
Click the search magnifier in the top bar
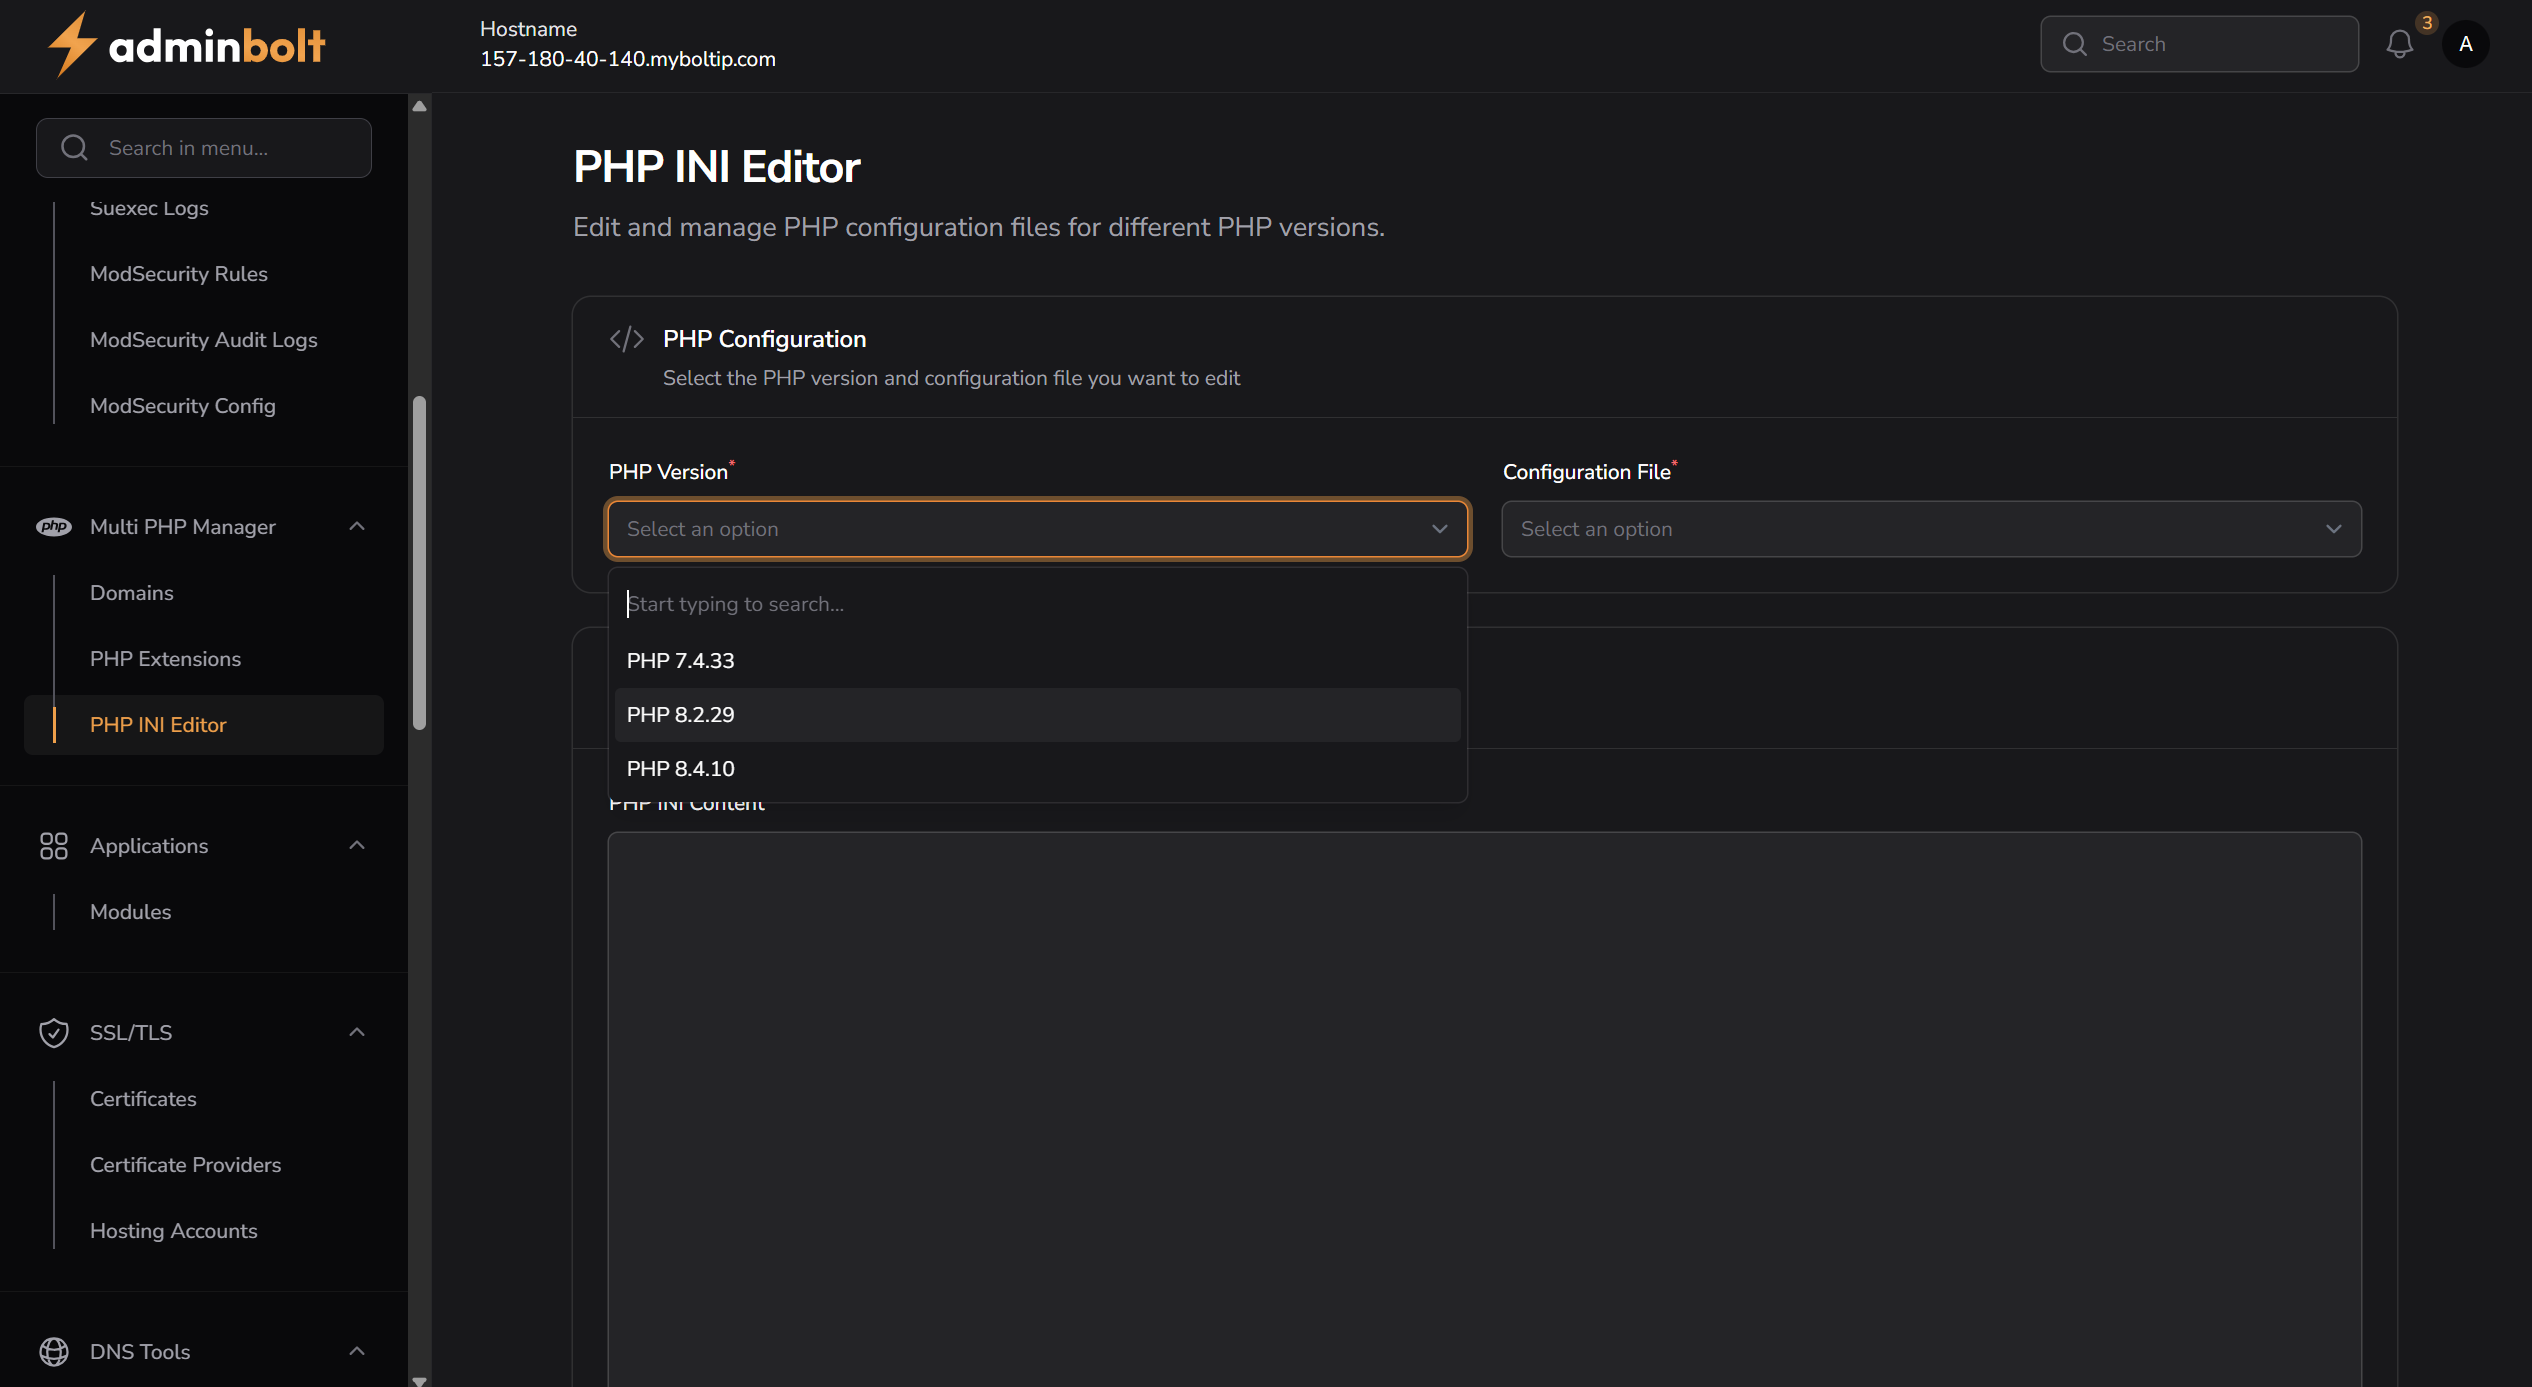2075,44
